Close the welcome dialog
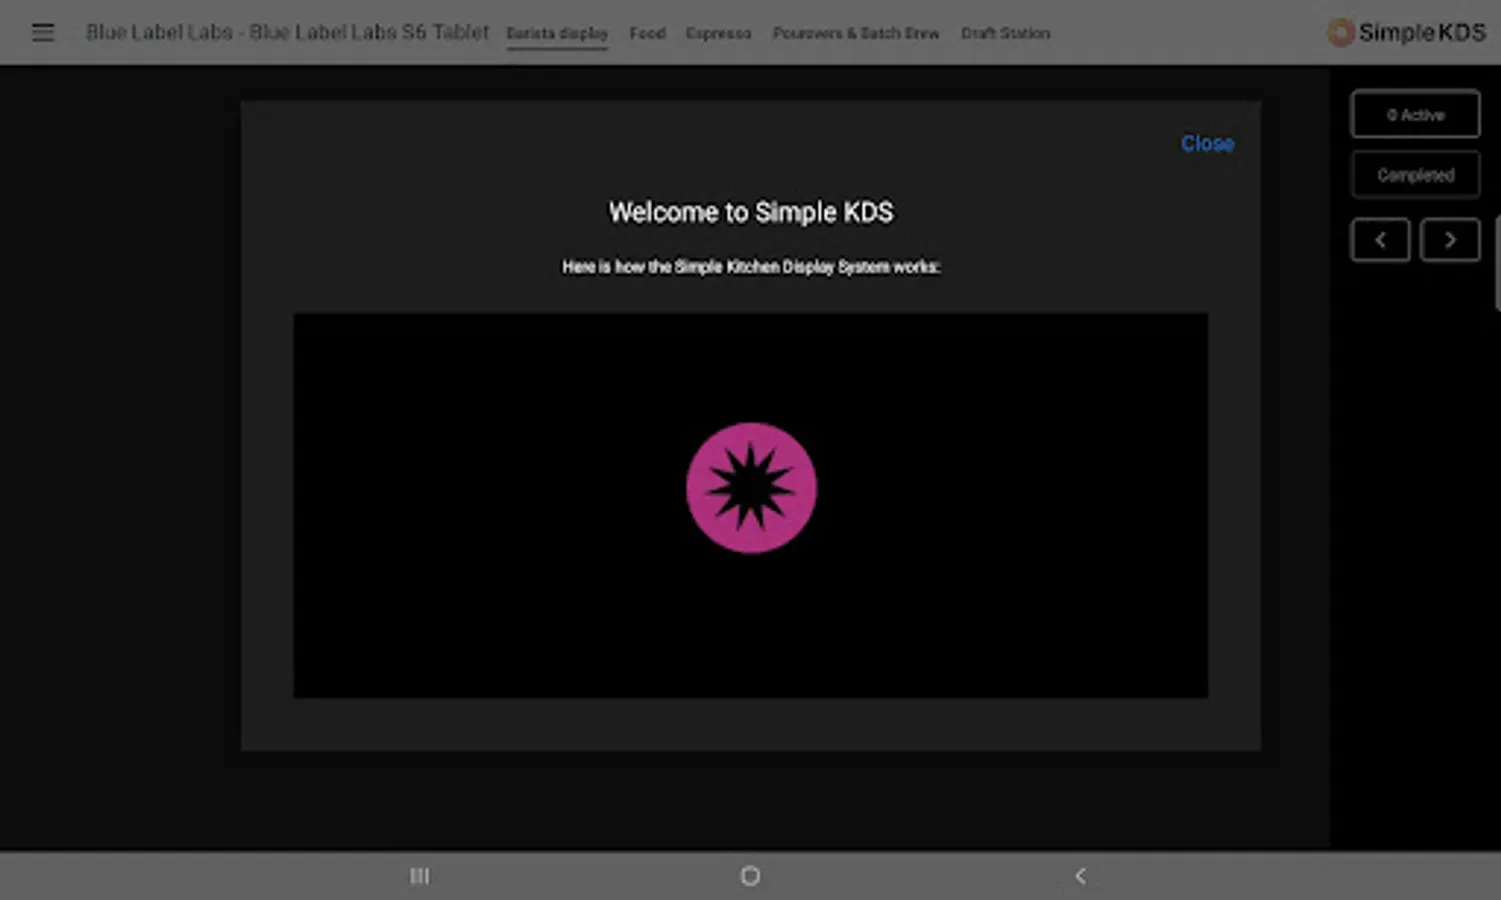The width and height of the screenshot is (1501, 900). pos(1207,143)
